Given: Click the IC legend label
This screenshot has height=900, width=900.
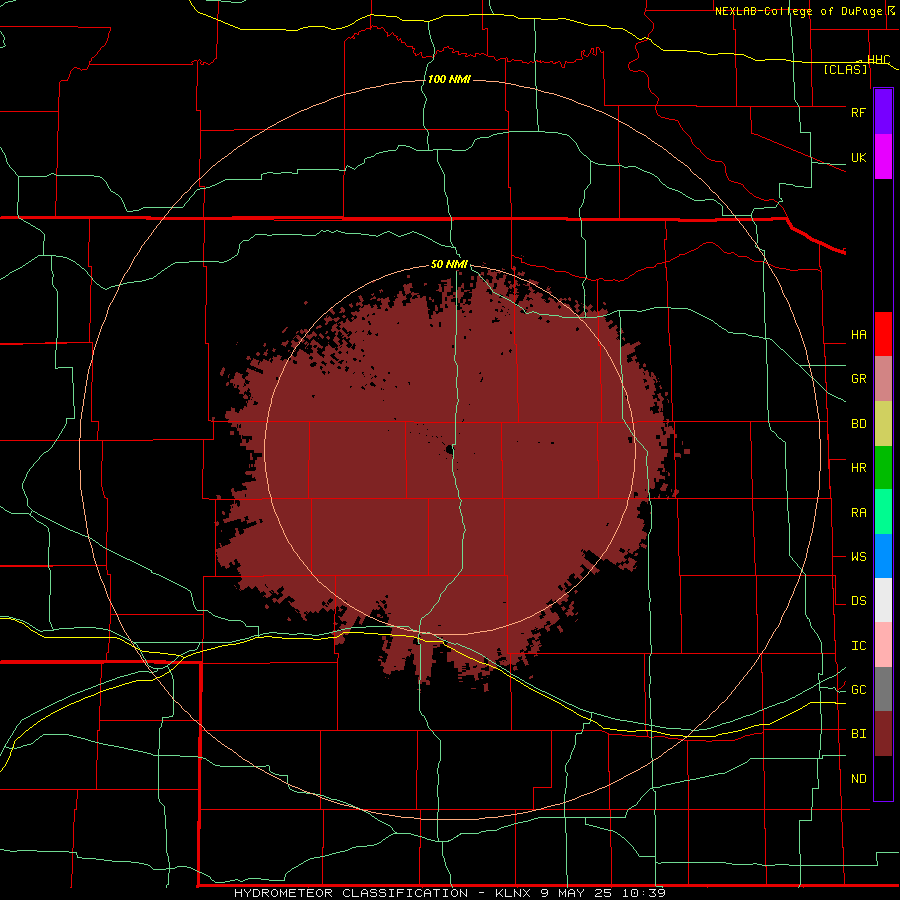Looking at the screenshot, I should click(x=858, y=646).
